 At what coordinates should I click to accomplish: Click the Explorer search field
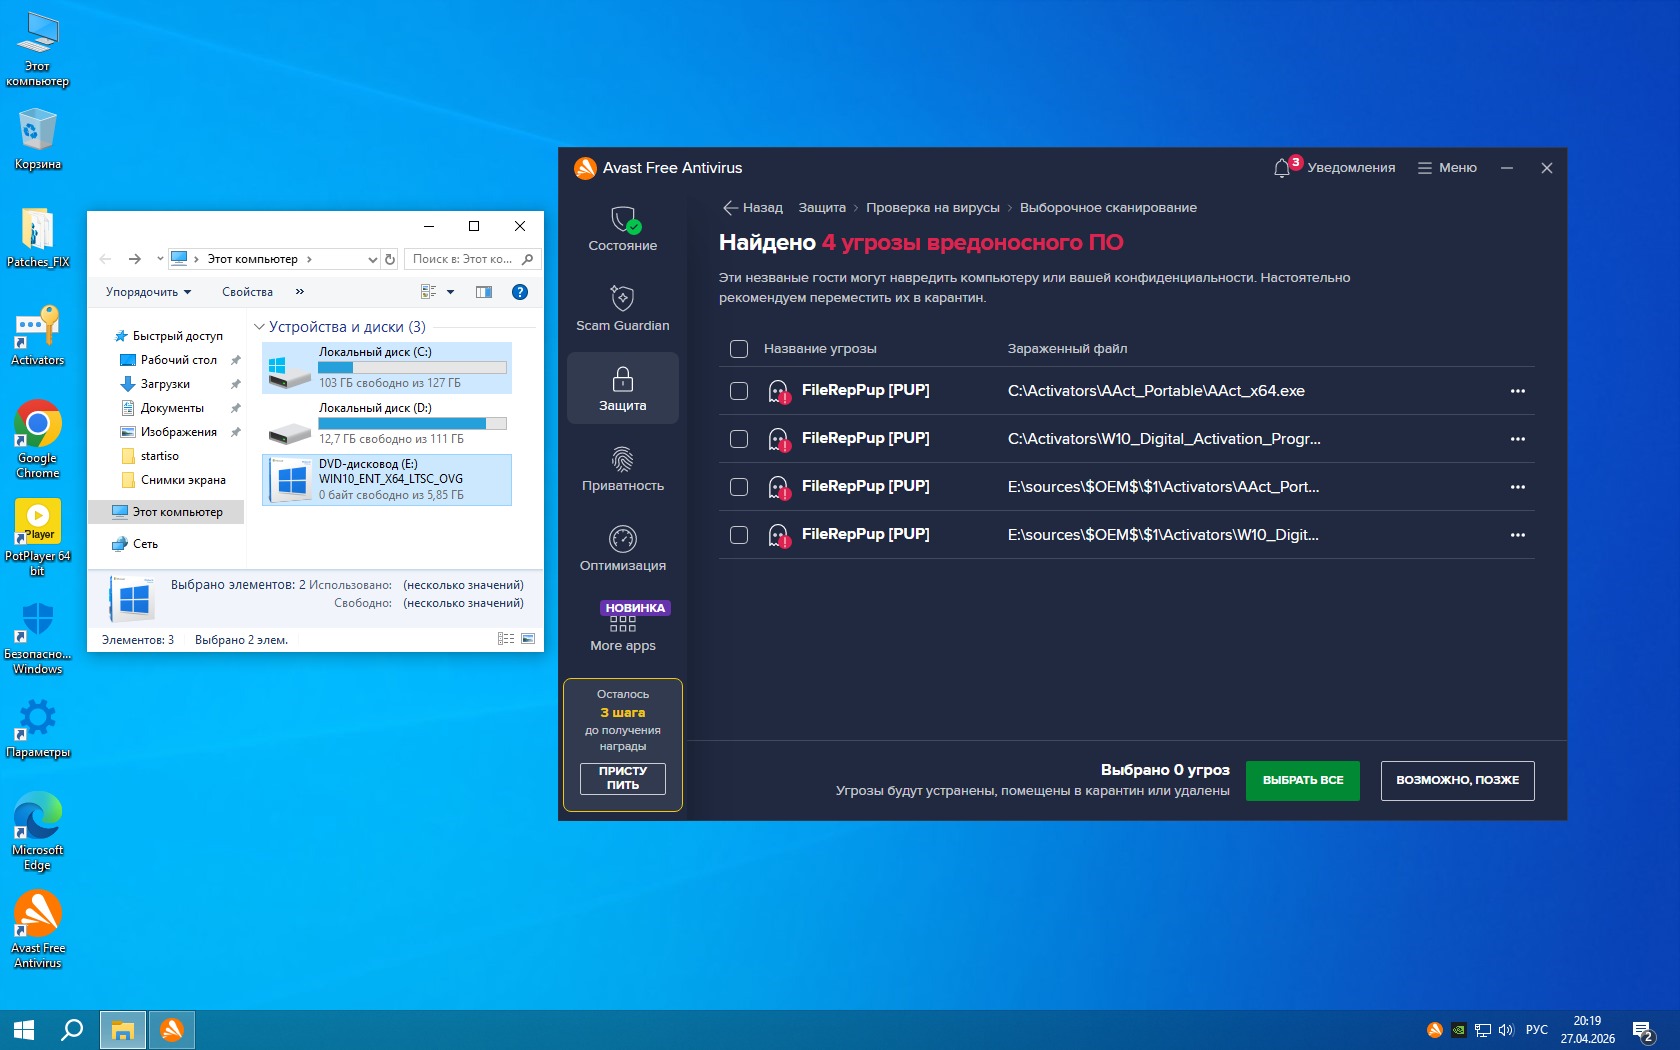coord(463,259)
